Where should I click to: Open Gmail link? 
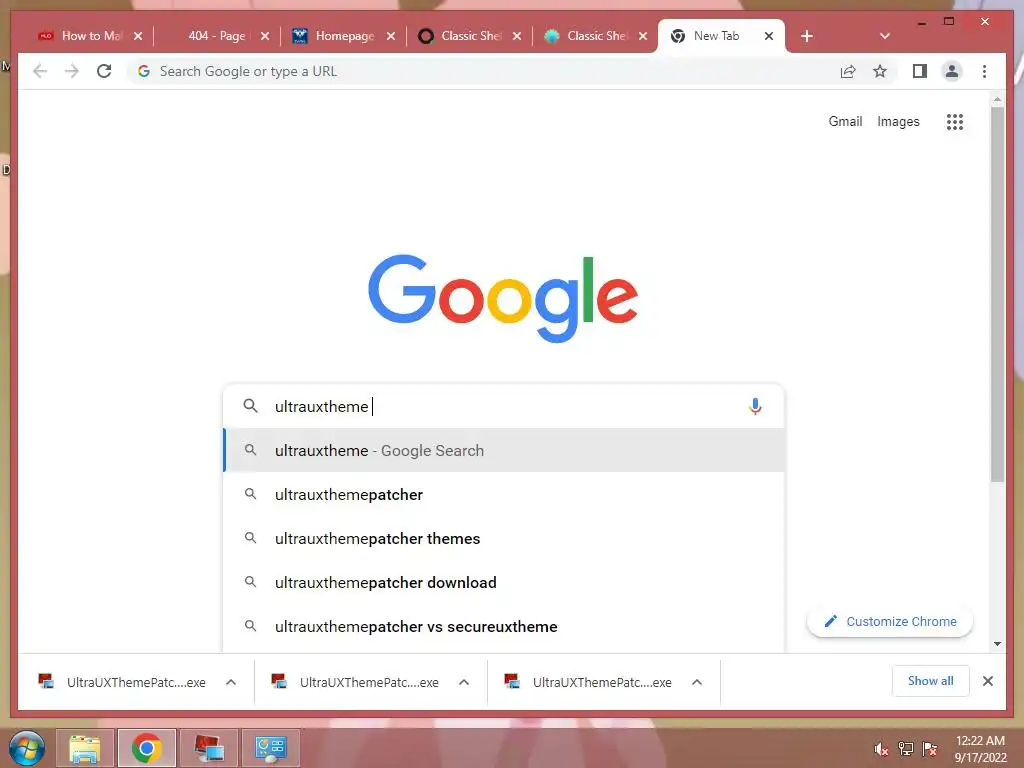pyautogui.click(x=845, y=121)
